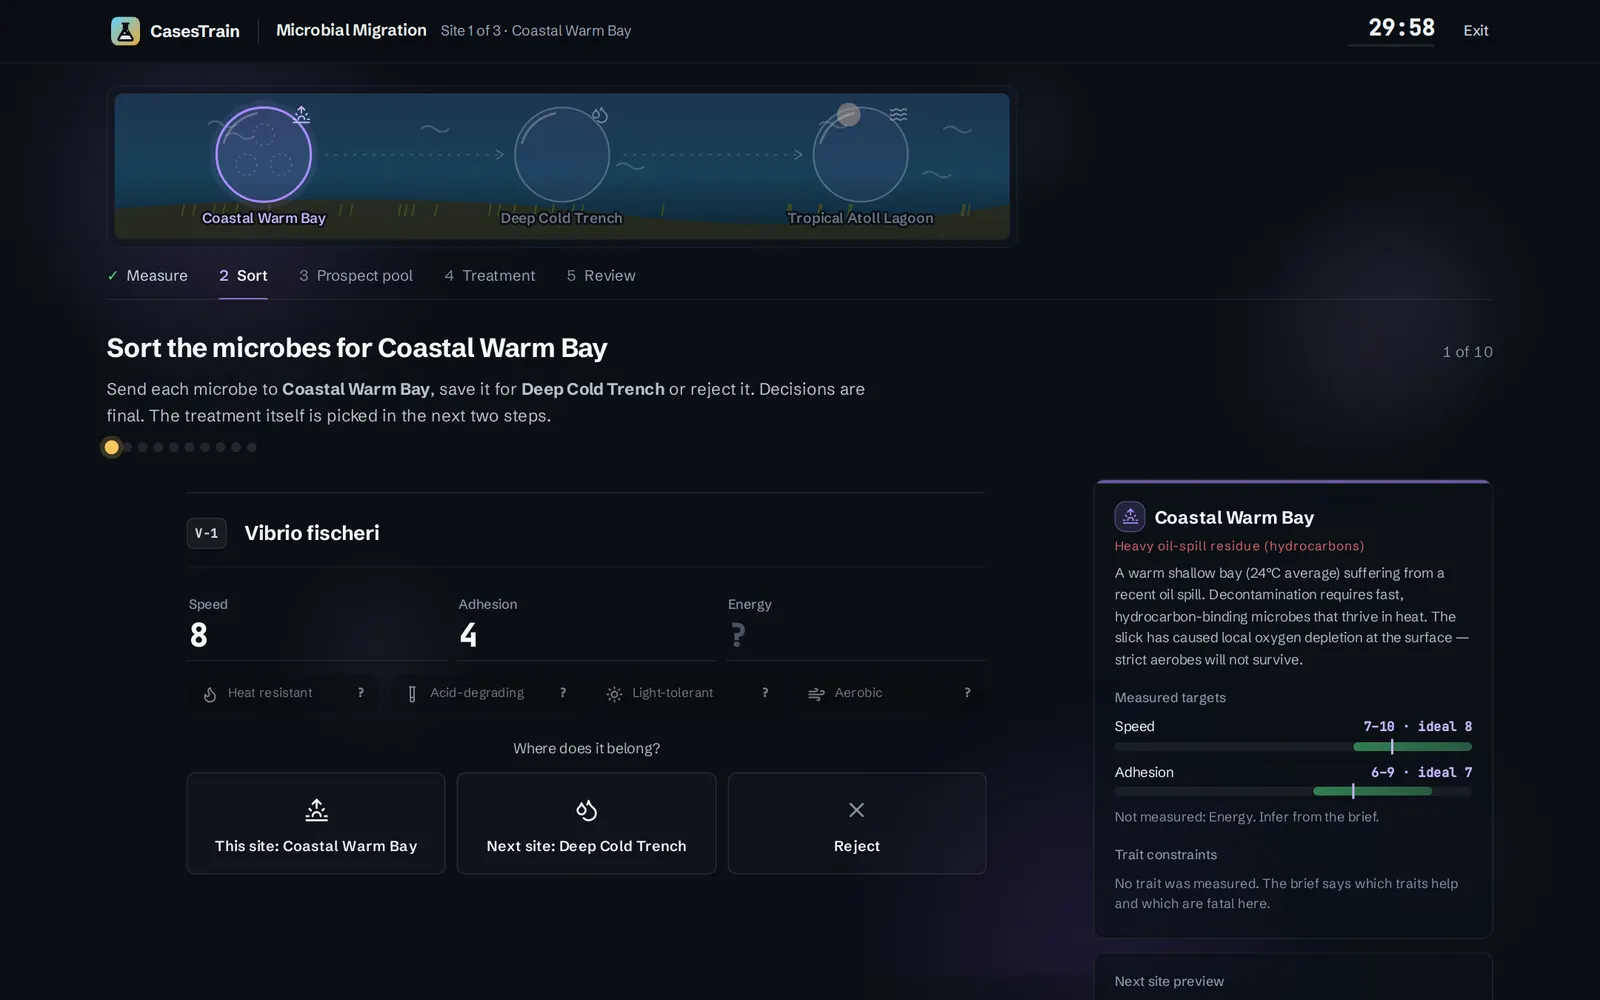1600x1000 pixels.
Task: Open the Measure step
Action: pos(147,276)
